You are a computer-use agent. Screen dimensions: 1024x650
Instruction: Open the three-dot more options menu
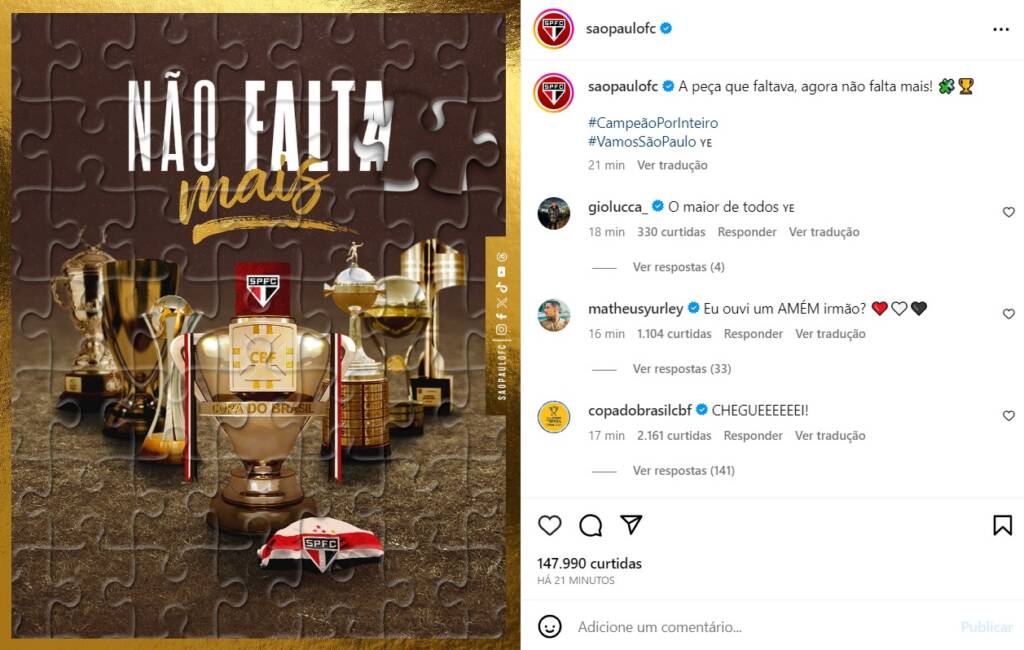click(x=1000, y=29)
